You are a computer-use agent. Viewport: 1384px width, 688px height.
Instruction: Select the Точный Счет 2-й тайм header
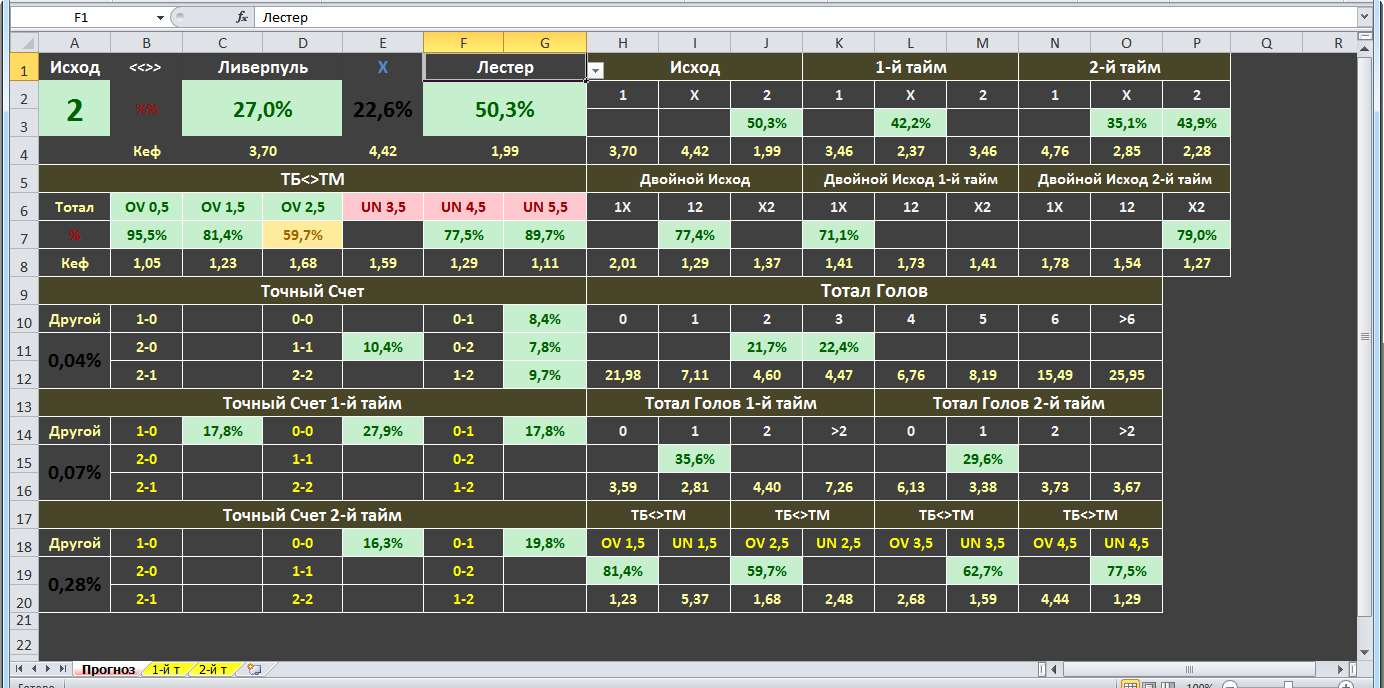(313, 515)
